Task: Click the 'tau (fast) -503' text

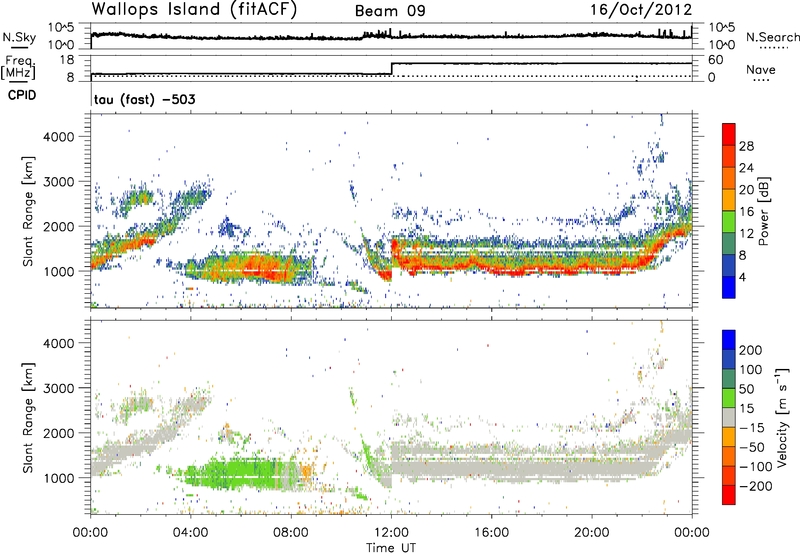Action: [144, 99]
